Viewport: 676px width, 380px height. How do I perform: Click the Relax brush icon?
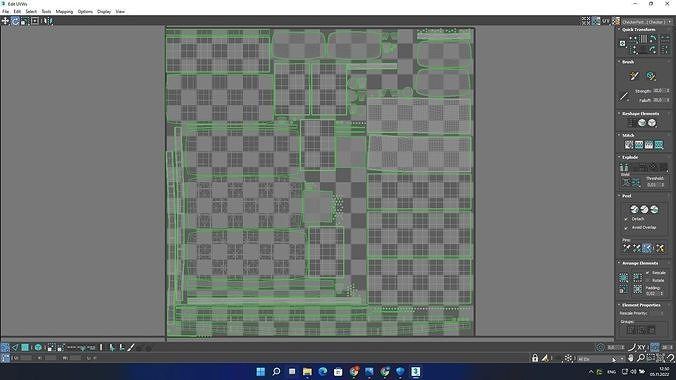point(634,76)
